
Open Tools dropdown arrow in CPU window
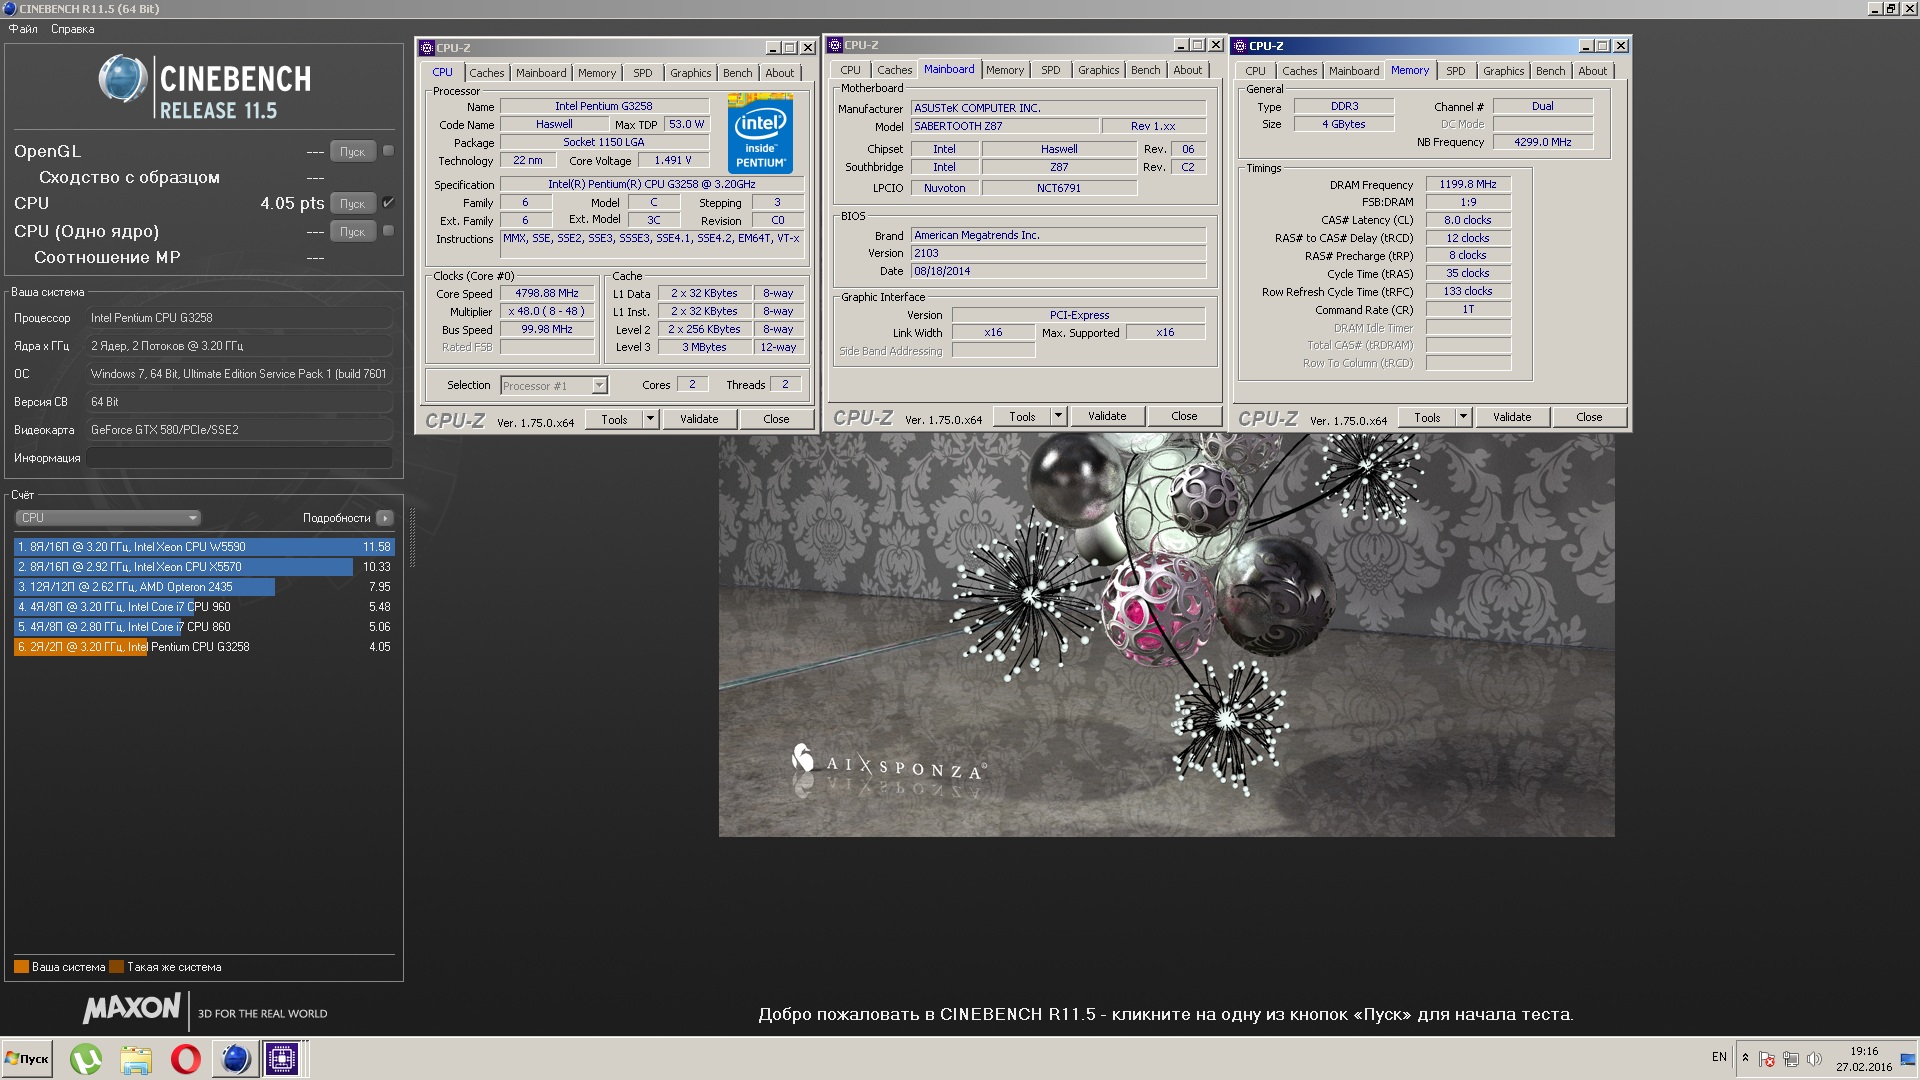pyautogui.click(x=650, y=419)
